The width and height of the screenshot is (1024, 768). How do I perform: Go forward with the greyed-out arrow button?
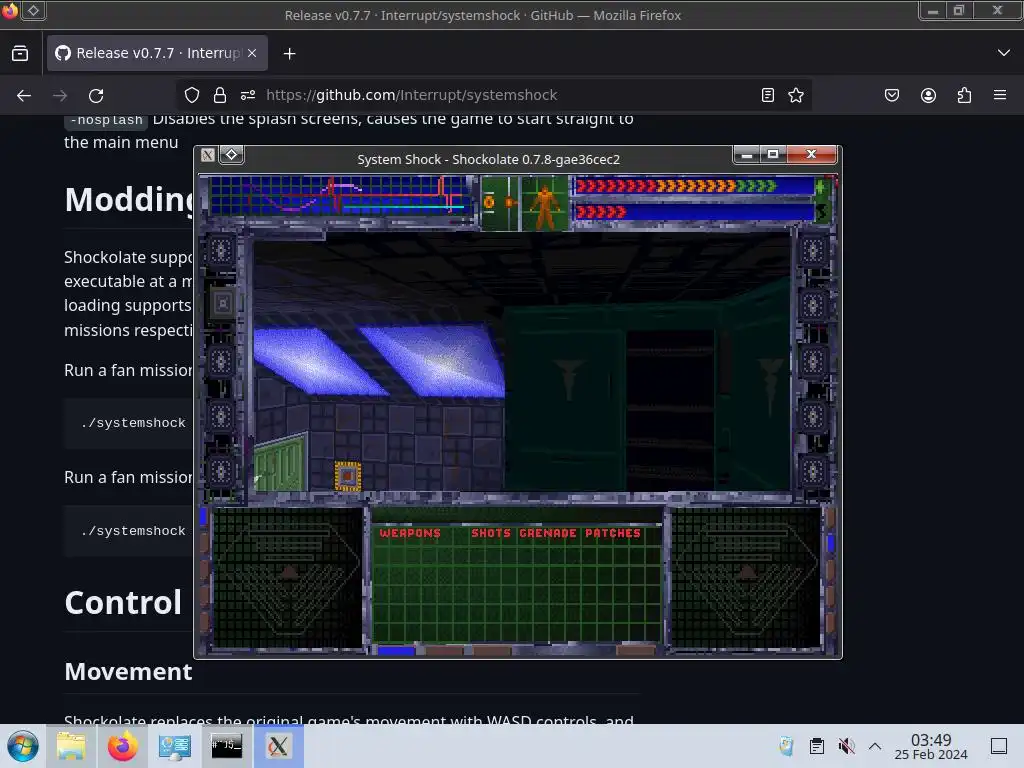(x=60, y=95)
